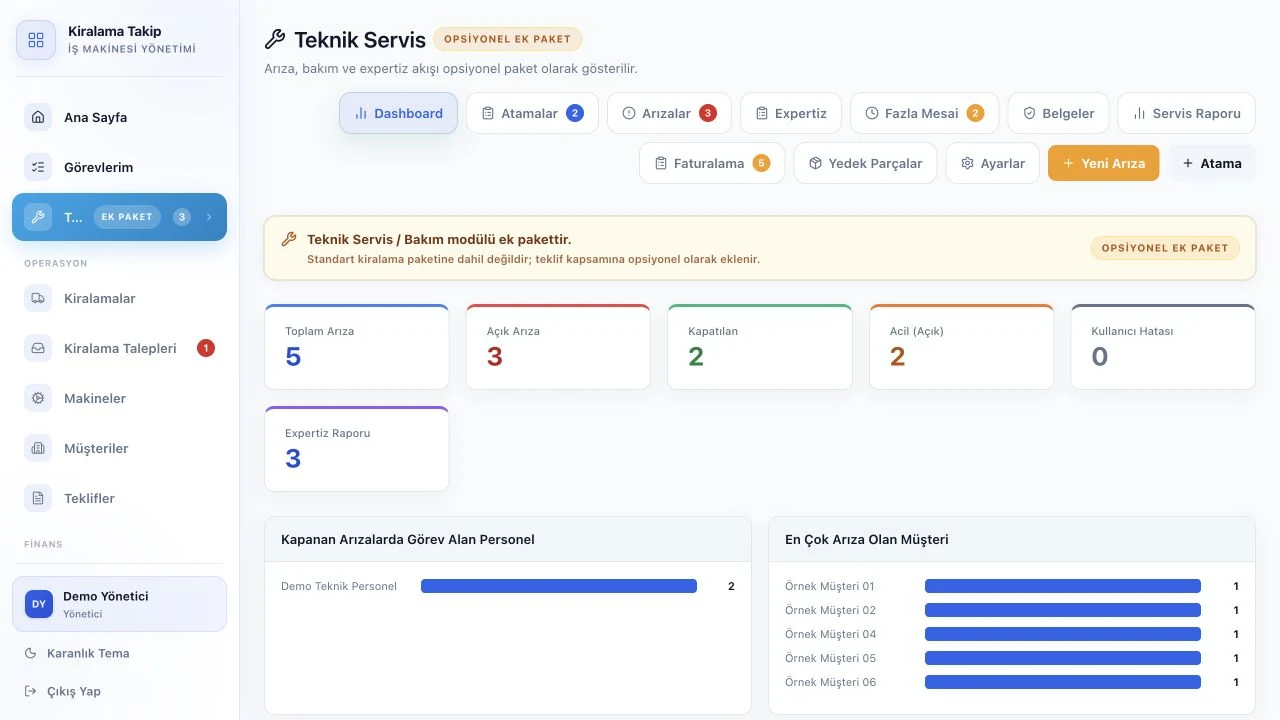The width and height of the screenshot is (1280, 720).
Task: Click the building icon beside Müşteriler
Action: click(x=38, y=448)
